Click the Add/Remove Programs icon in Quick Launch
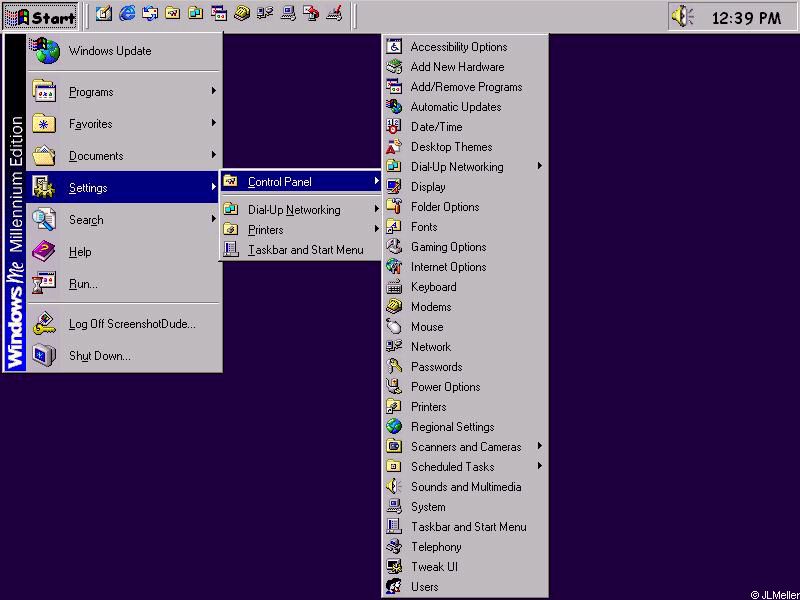Viewport: 800px width, 600px height. point(219,14)
